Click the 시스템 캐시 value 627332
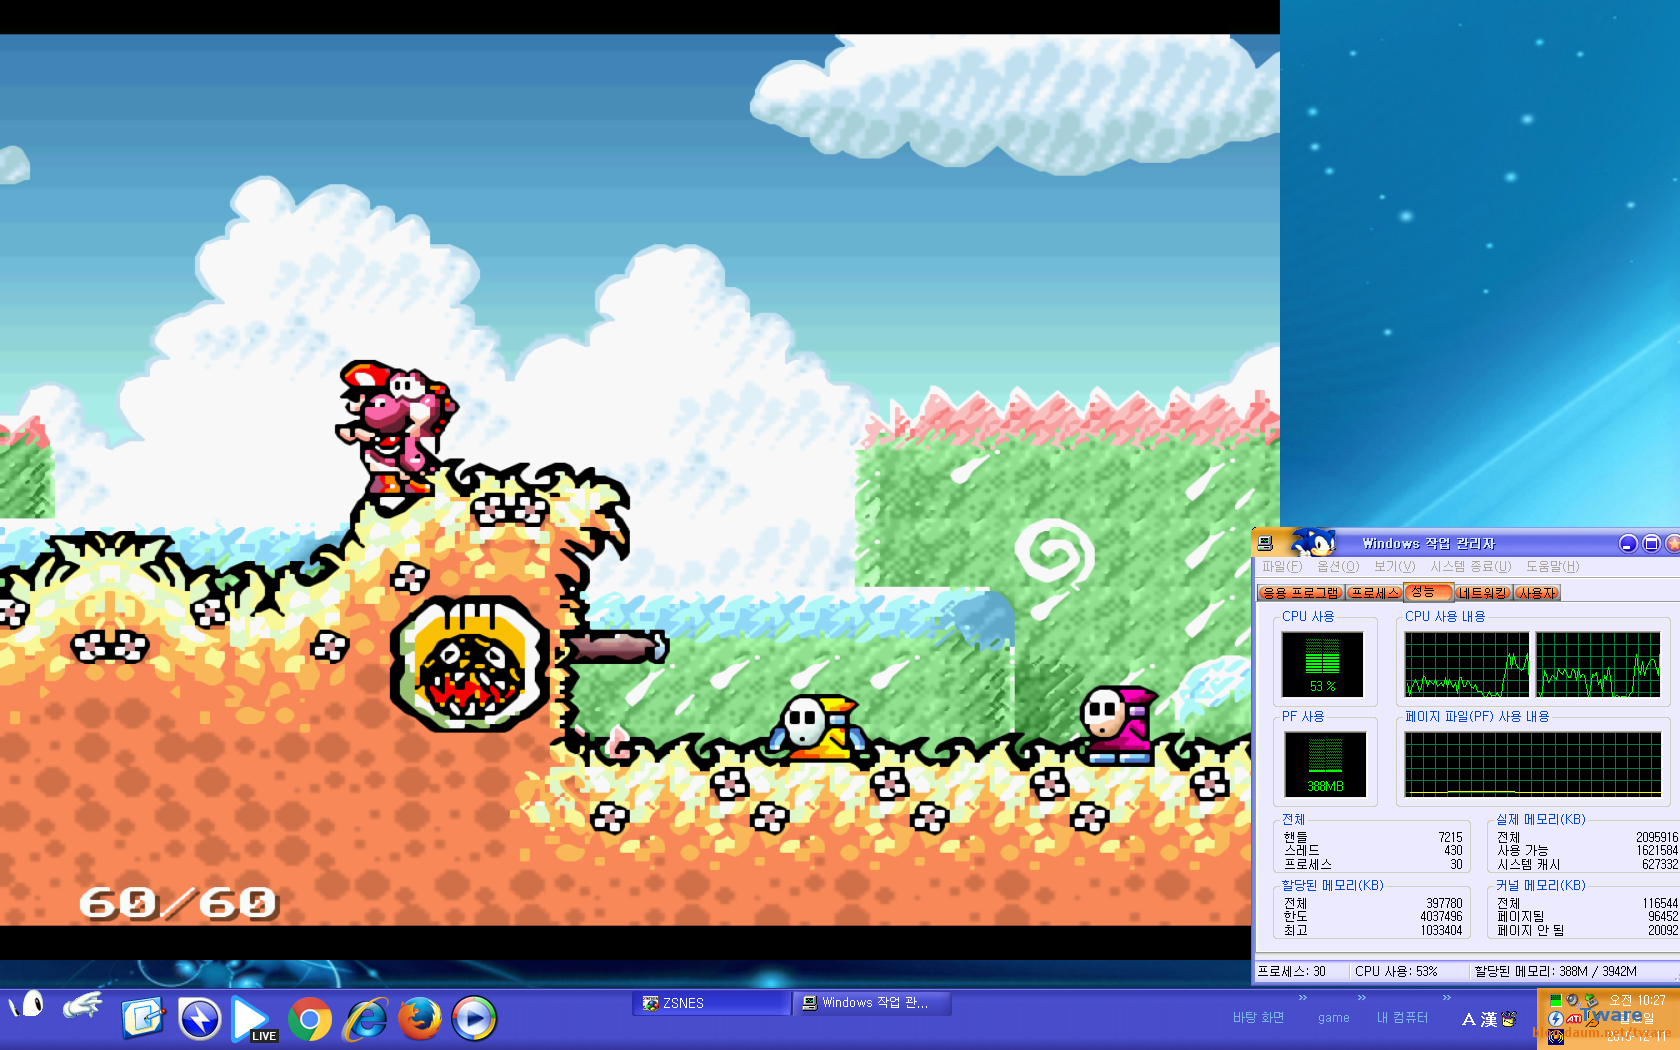This screenshot has width=1680, height=1050. click(x=1660, y=864)
